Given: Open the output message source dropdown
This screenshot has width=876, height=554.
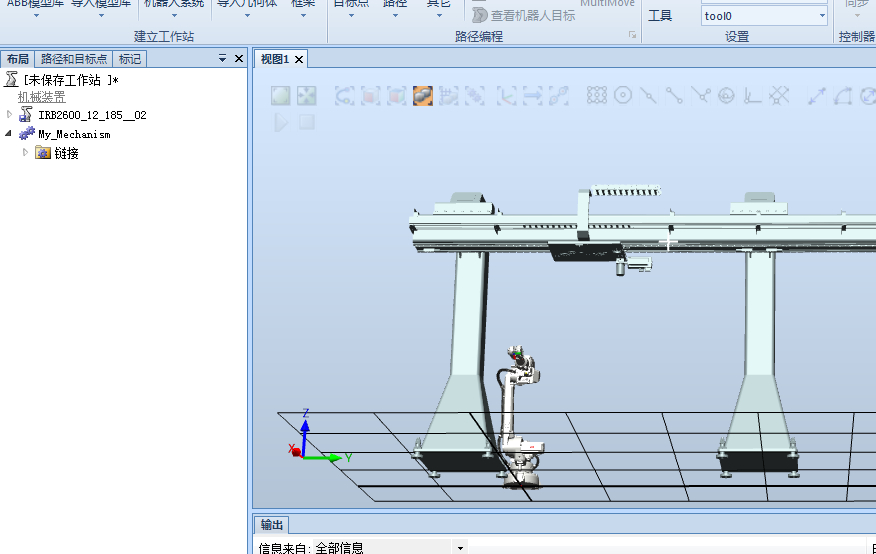Looking at the screenshot, I should tap(460, 547).
